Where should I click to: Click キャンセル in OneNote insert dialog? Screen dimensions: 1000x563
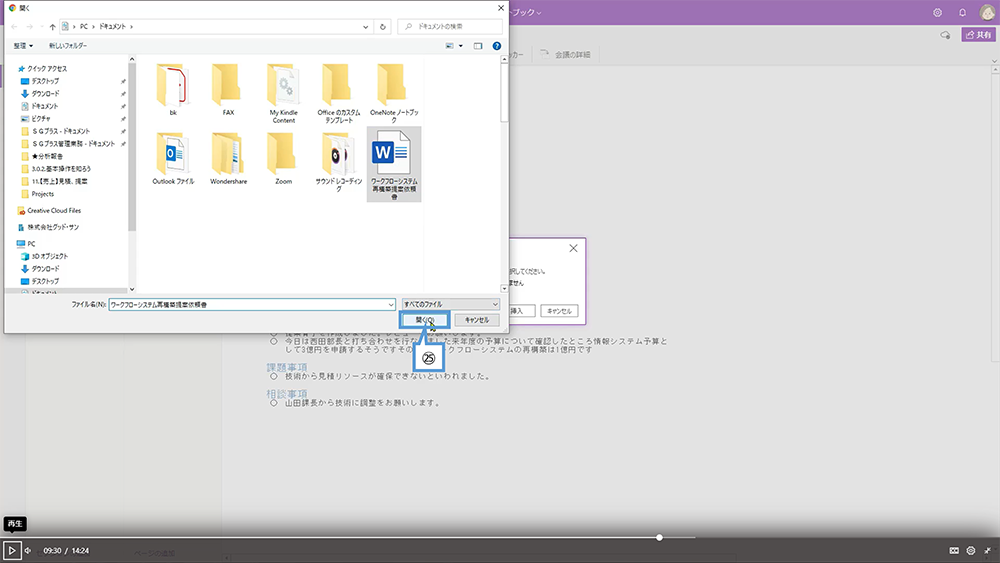pos(559,311)
